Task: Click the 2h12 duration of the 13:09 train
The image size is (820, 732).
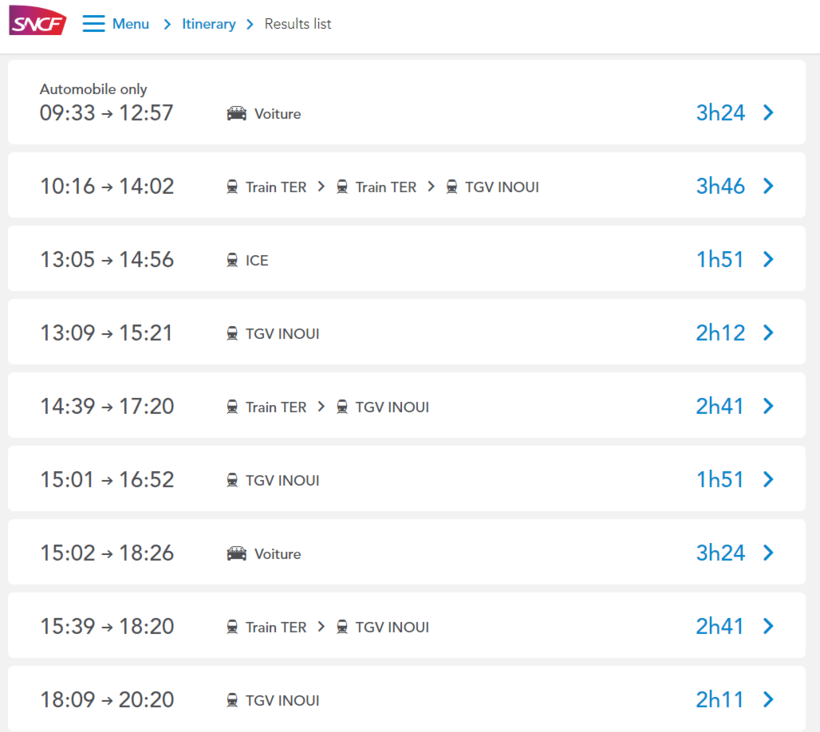Action: pyautogui.click(x=720, y=333)
